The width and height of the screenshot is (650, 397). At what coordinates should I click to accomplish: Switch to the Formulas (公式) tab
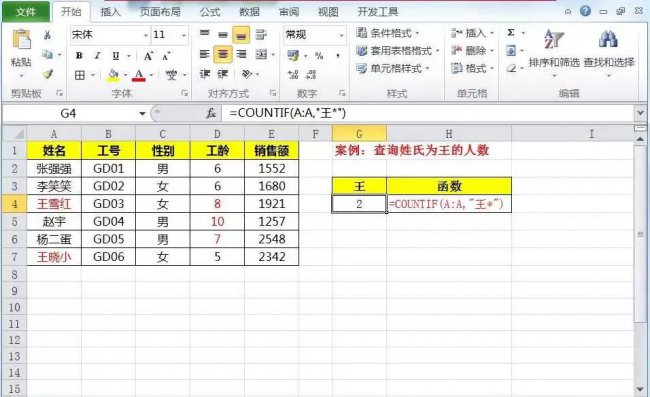(210, 12)
